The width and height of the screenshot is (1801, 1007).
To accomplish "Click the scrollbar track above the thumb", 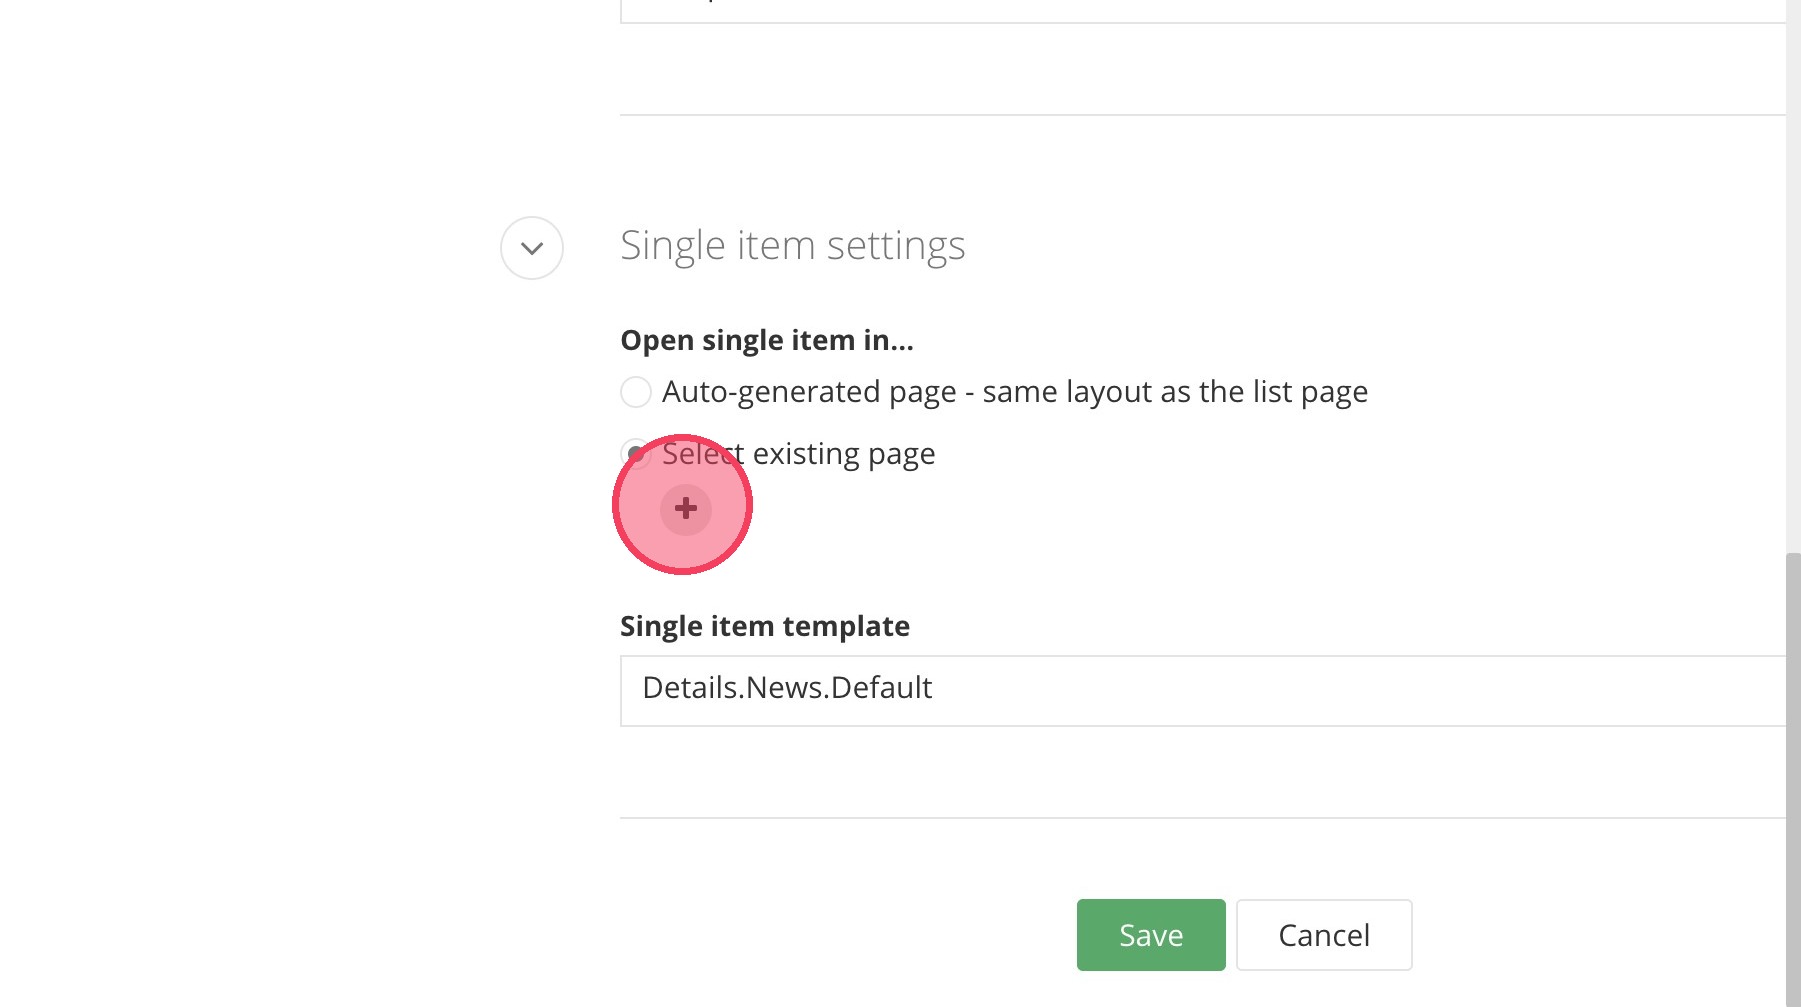I will click(x=1793, y=300).
